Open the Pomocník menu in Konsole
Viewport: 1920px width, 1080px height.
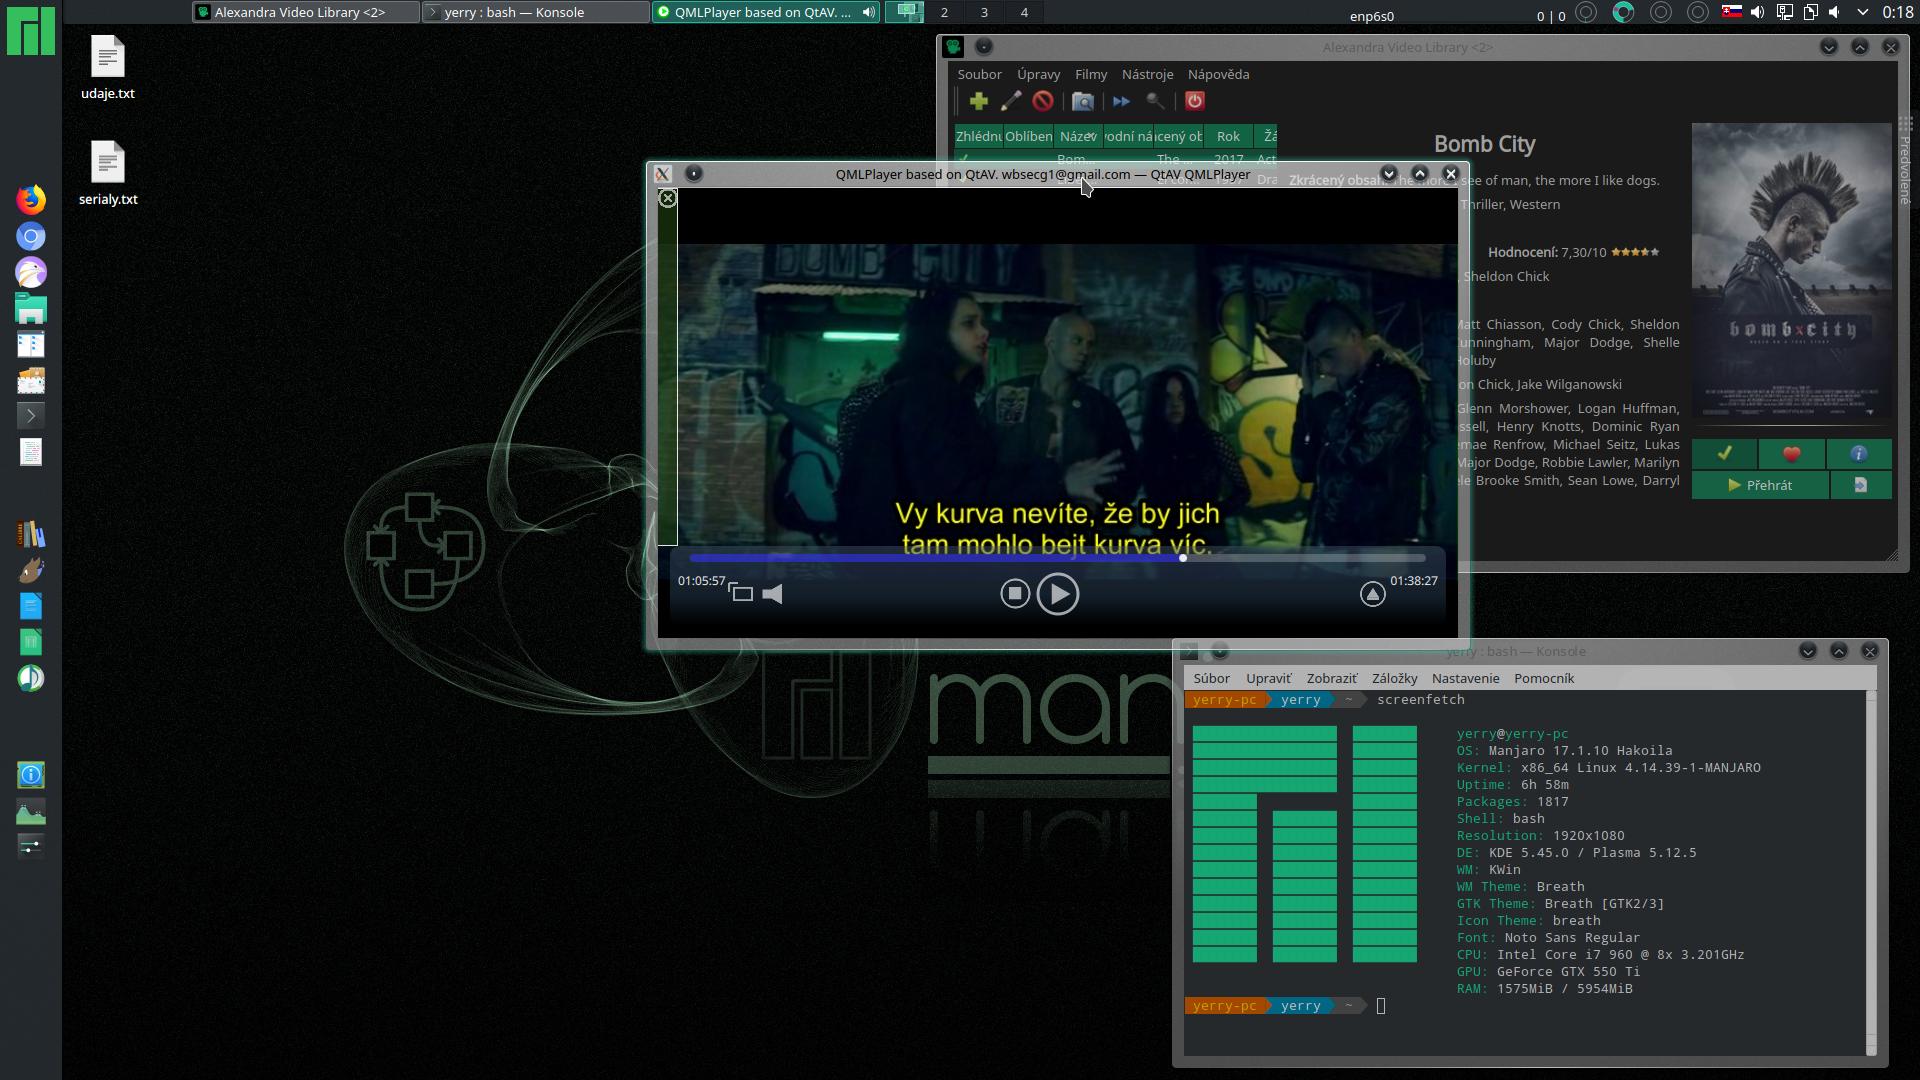[1543, 678]
